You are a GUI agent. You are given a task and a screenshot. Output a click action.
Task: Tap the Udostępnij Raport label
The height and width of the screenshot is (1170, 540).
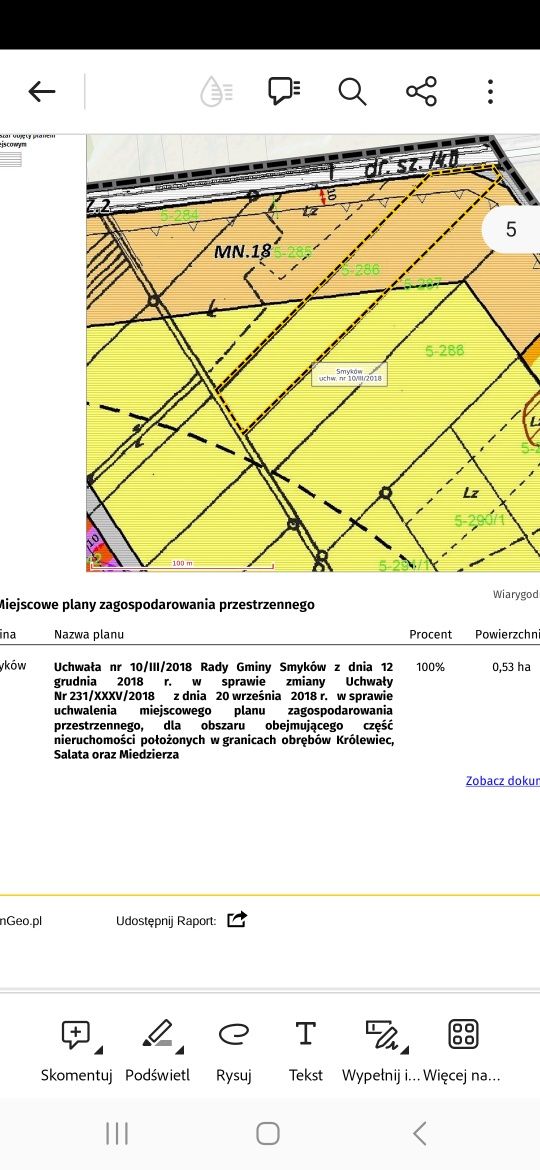pos(166,921)
